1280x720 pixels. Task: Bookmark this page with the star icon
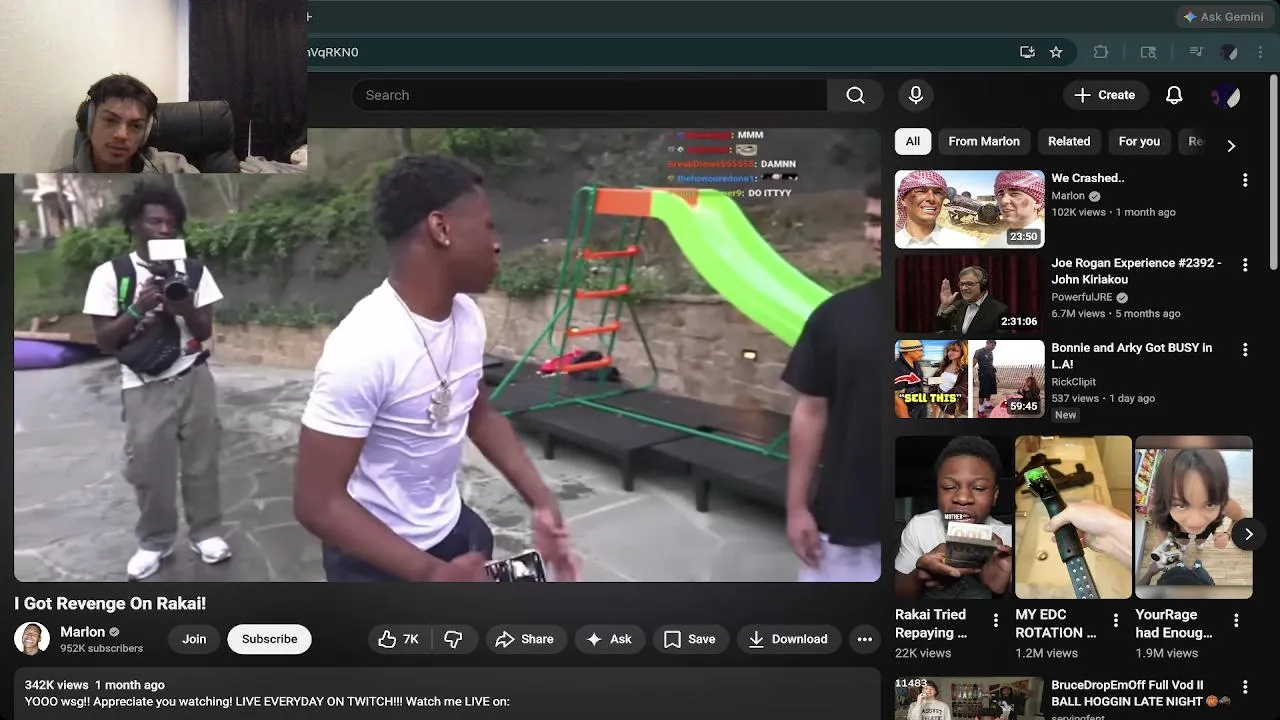click(x=1056, y=52)
